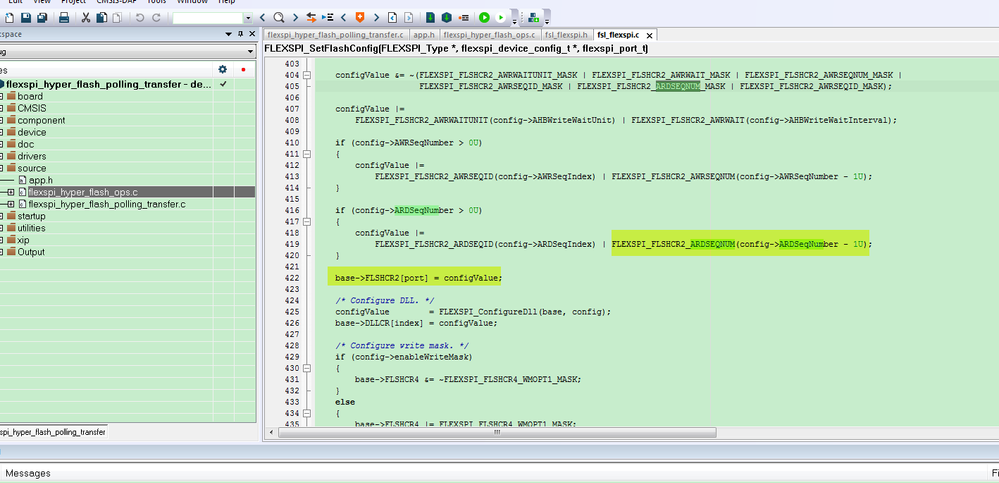Screen dimensions: 999x483
Task: Toggle bookmark with the orange shield icon
Action: (360, 18)
